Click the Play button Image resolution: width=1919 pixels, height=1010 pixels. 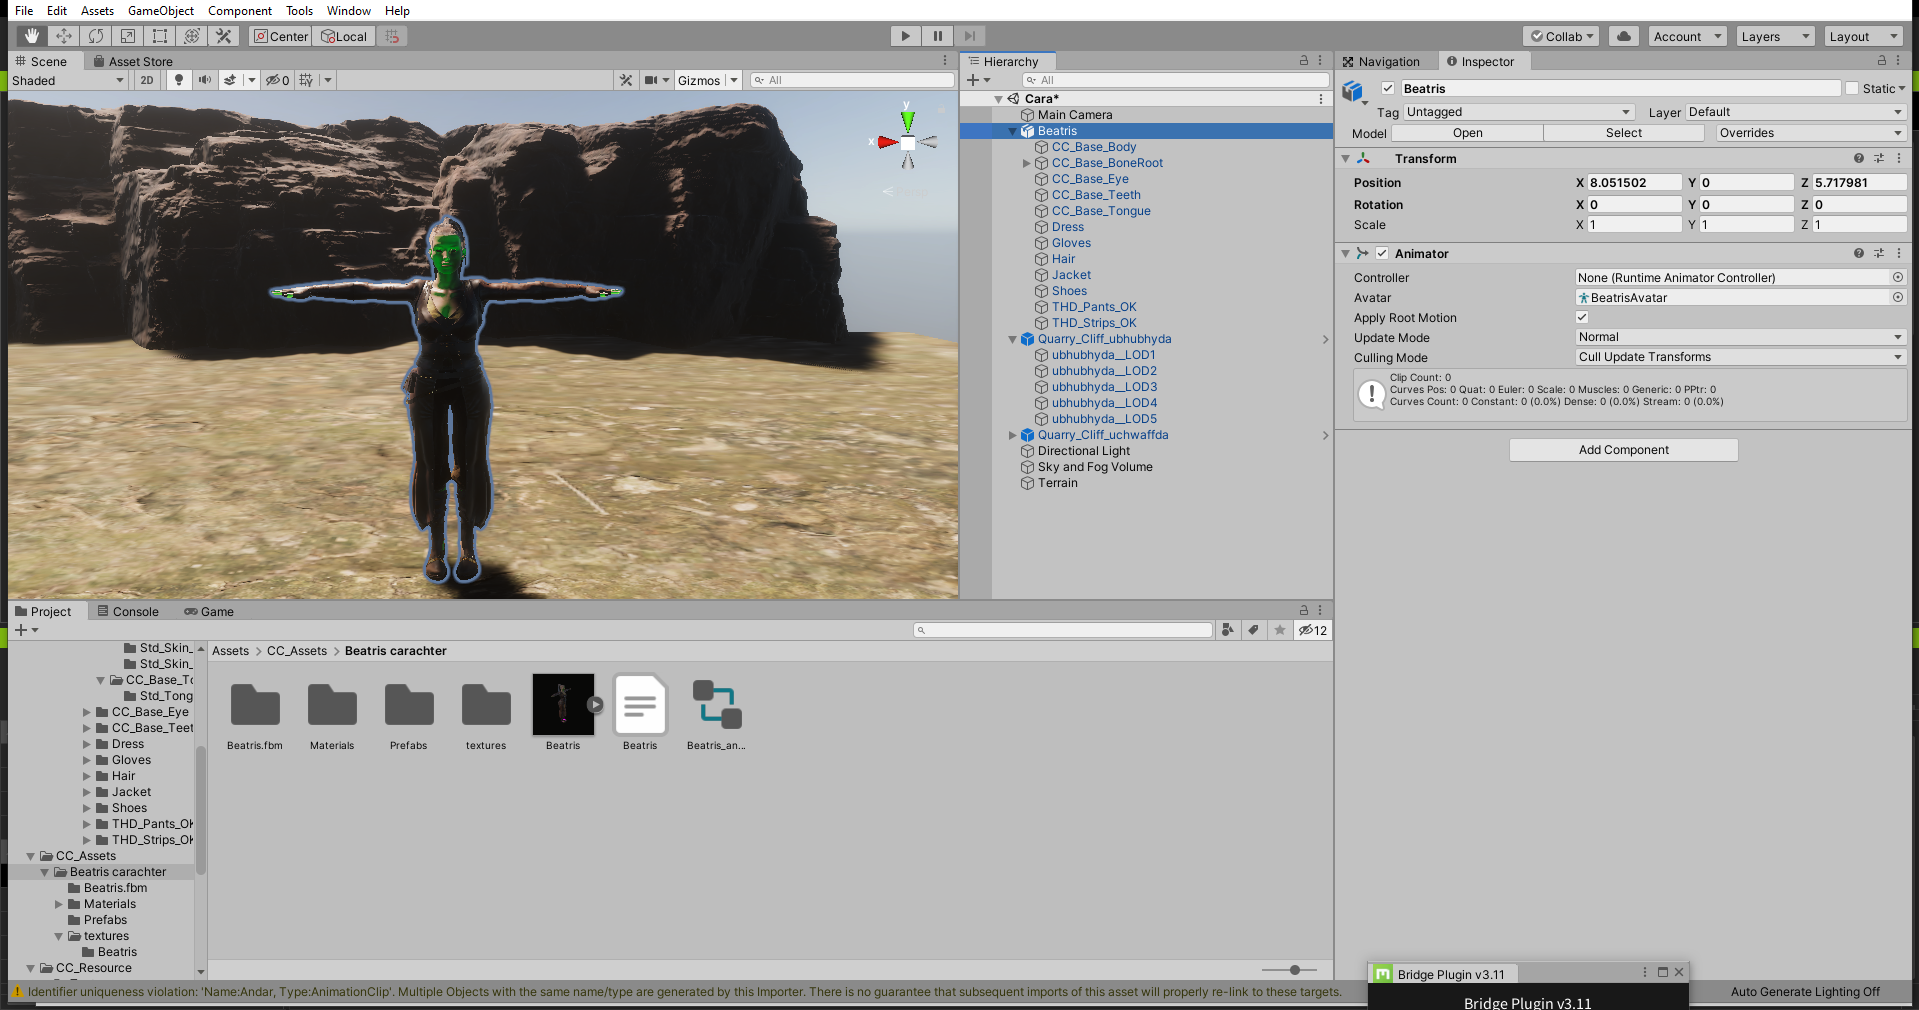coord(905,36)
